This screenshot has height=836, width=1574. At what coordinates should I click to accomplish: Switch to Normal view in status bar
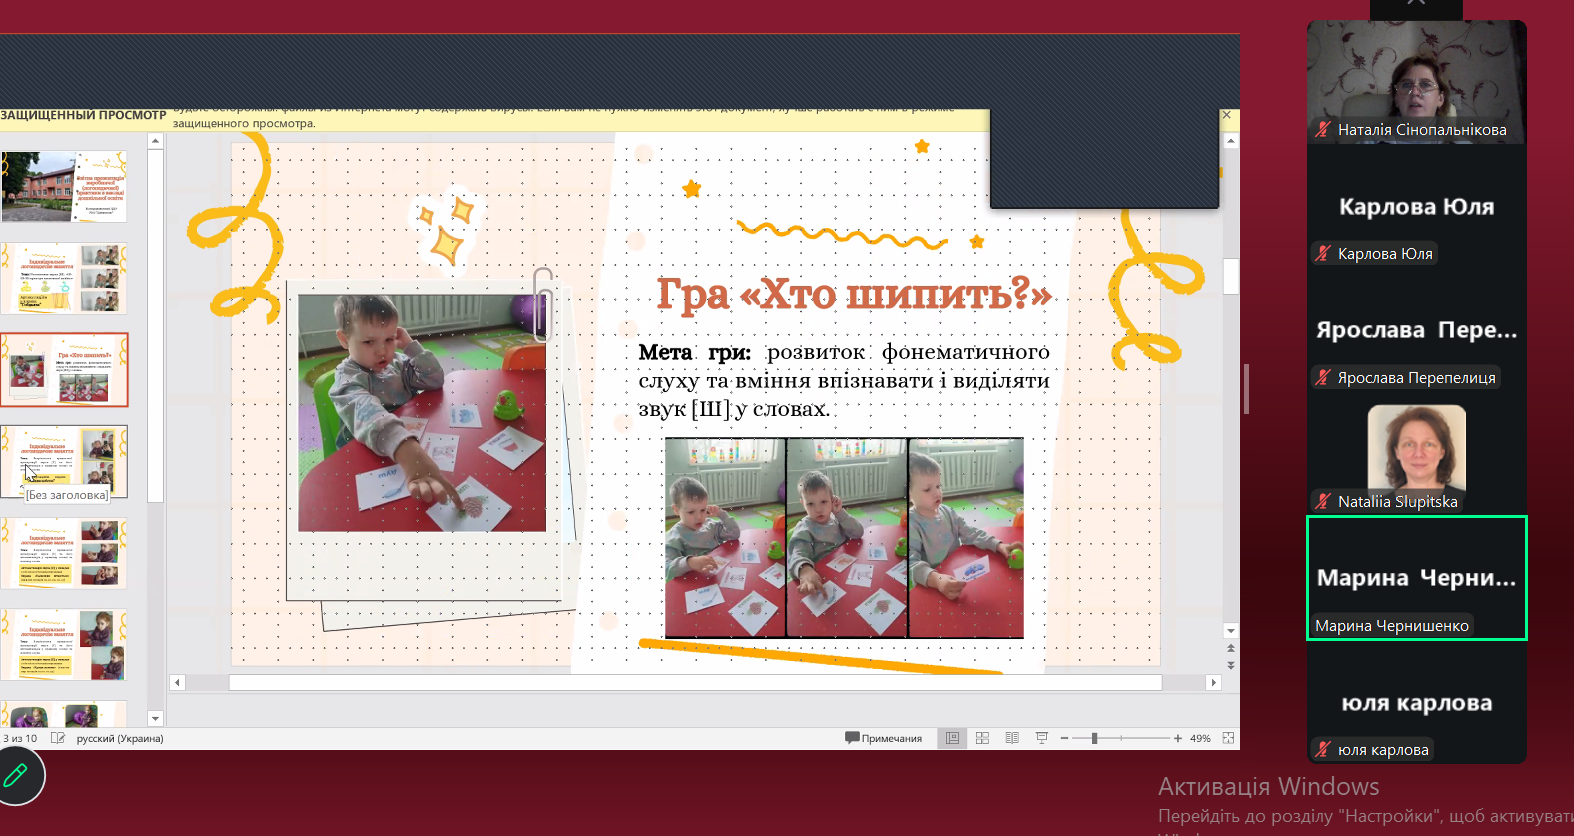pyautogui.click(x=952, y=738)
